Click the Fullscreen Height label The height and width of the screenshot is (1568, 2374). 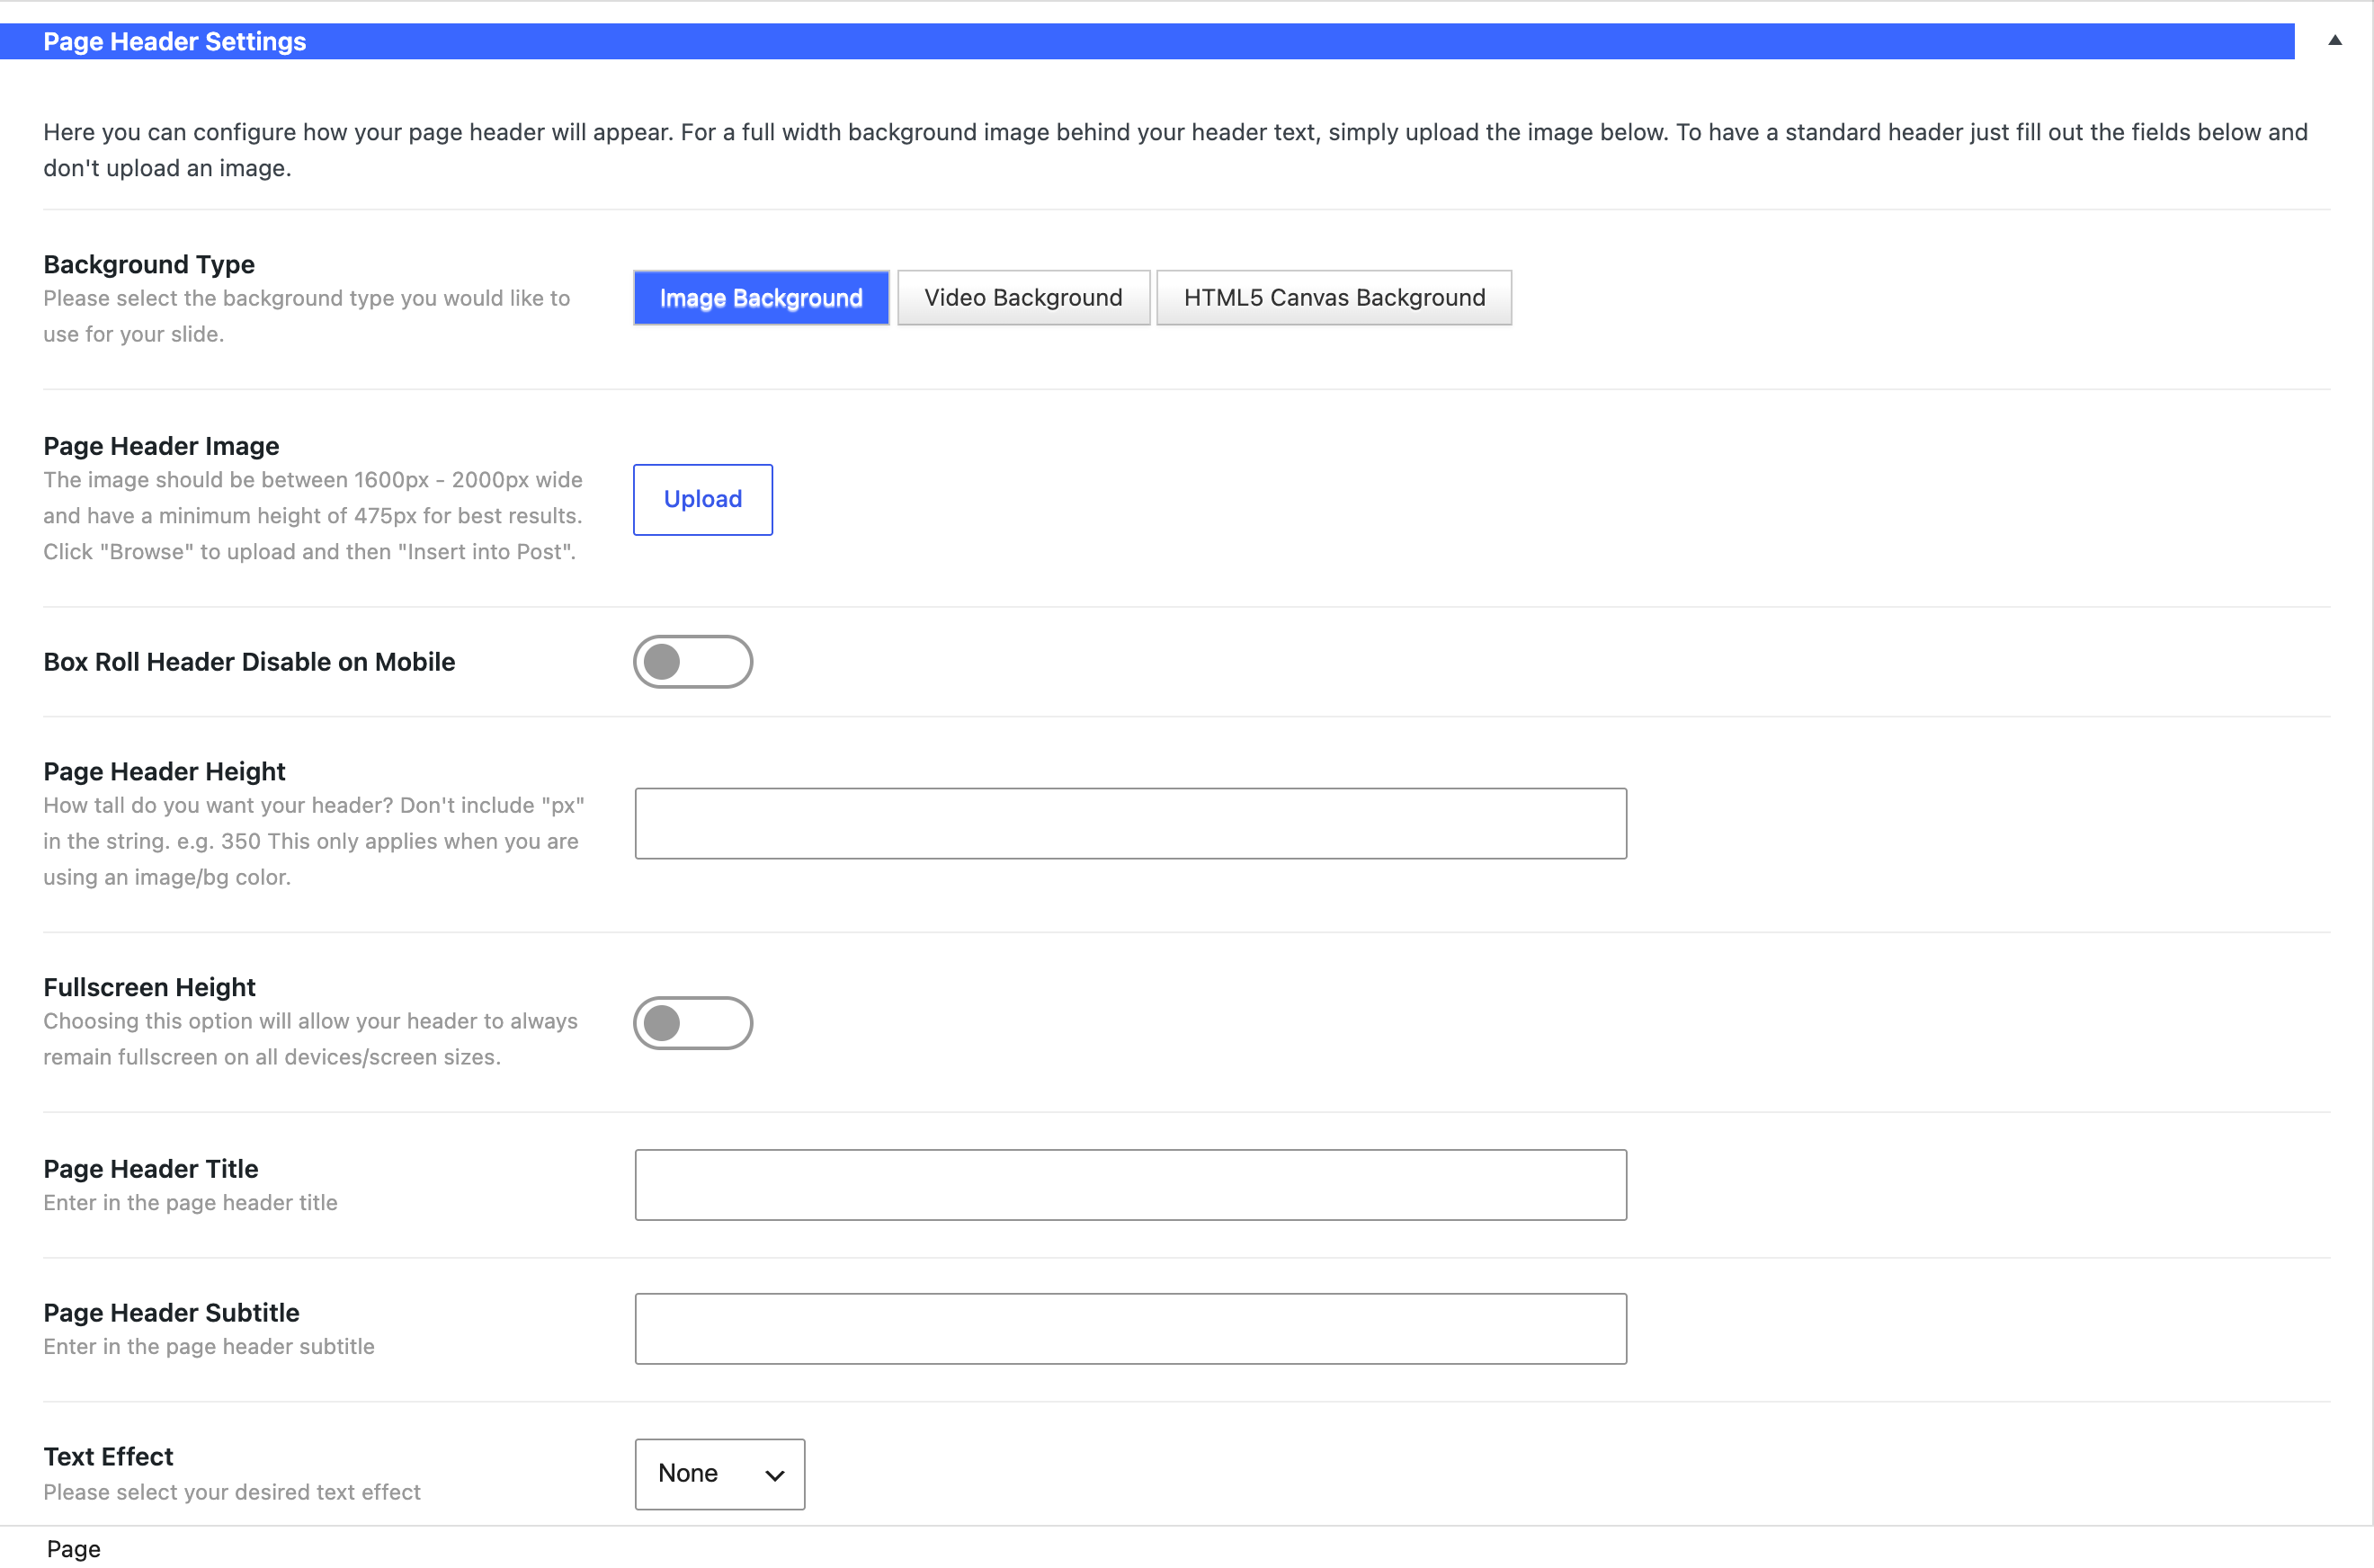[149, 987]
